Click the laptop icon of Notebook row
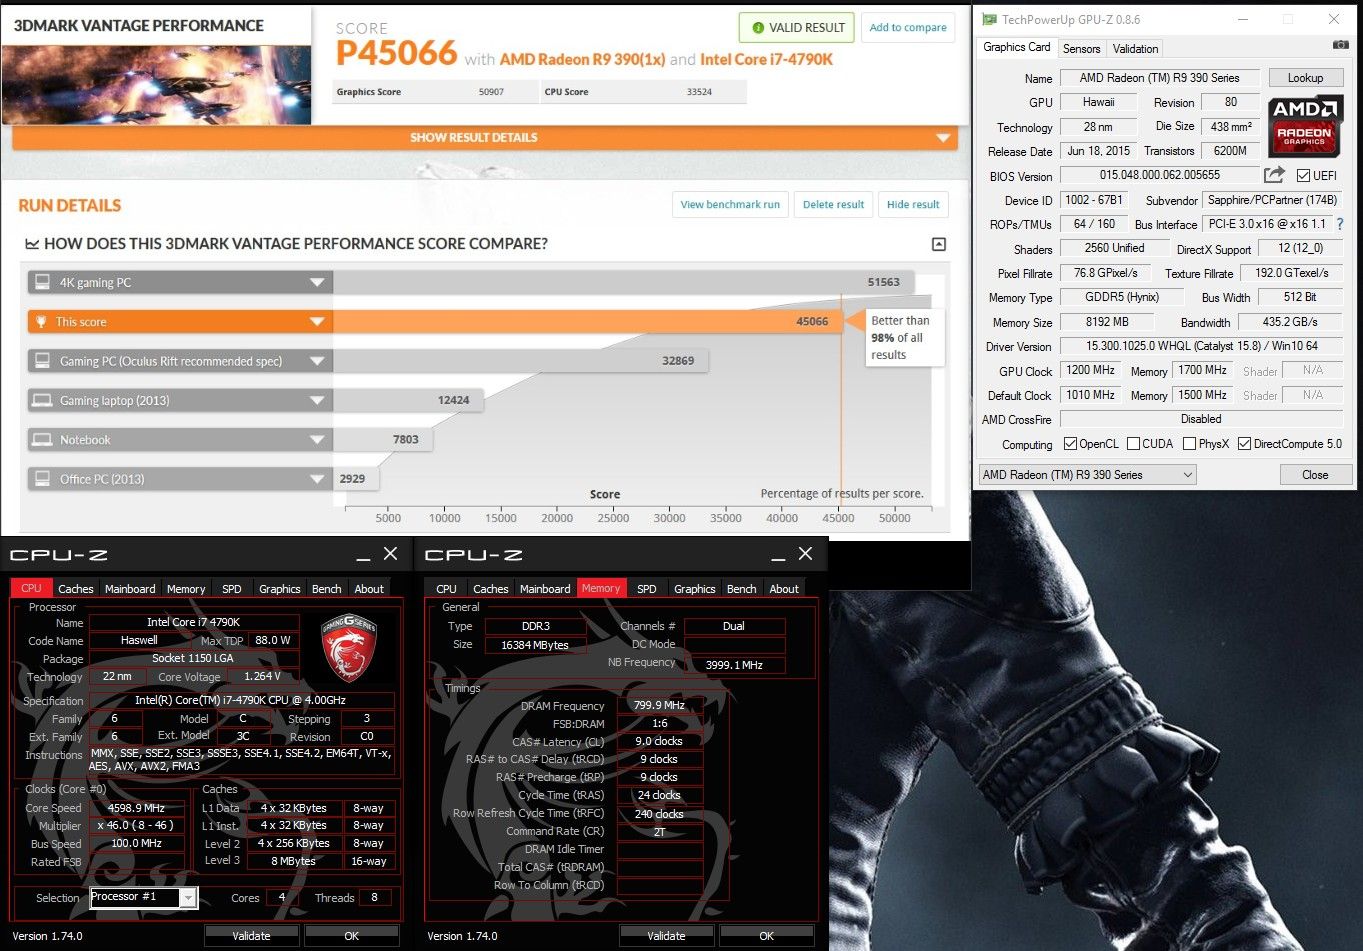Screen dimensions: 1363x951 click(x=42, y=439)
